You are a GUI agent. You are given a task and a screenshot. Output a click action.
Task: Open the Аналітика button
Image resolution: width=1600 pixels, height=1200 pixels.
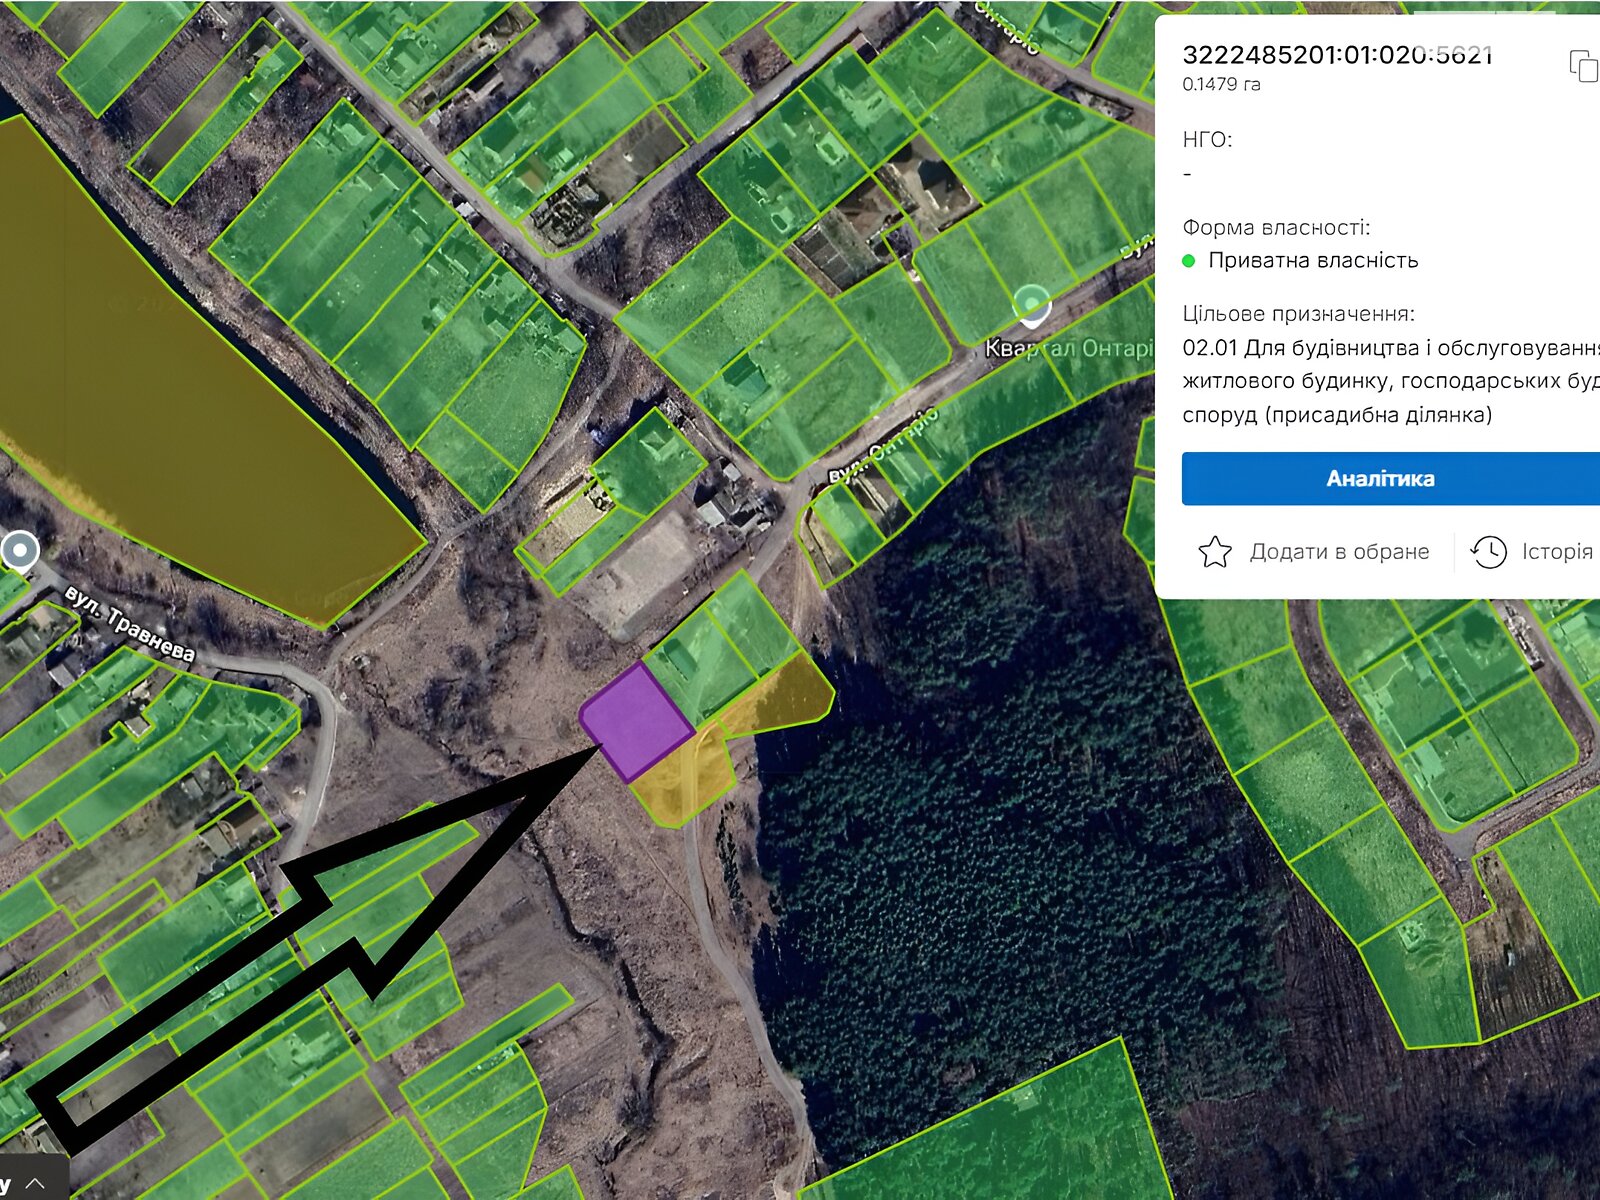(x=1380, y=479)
